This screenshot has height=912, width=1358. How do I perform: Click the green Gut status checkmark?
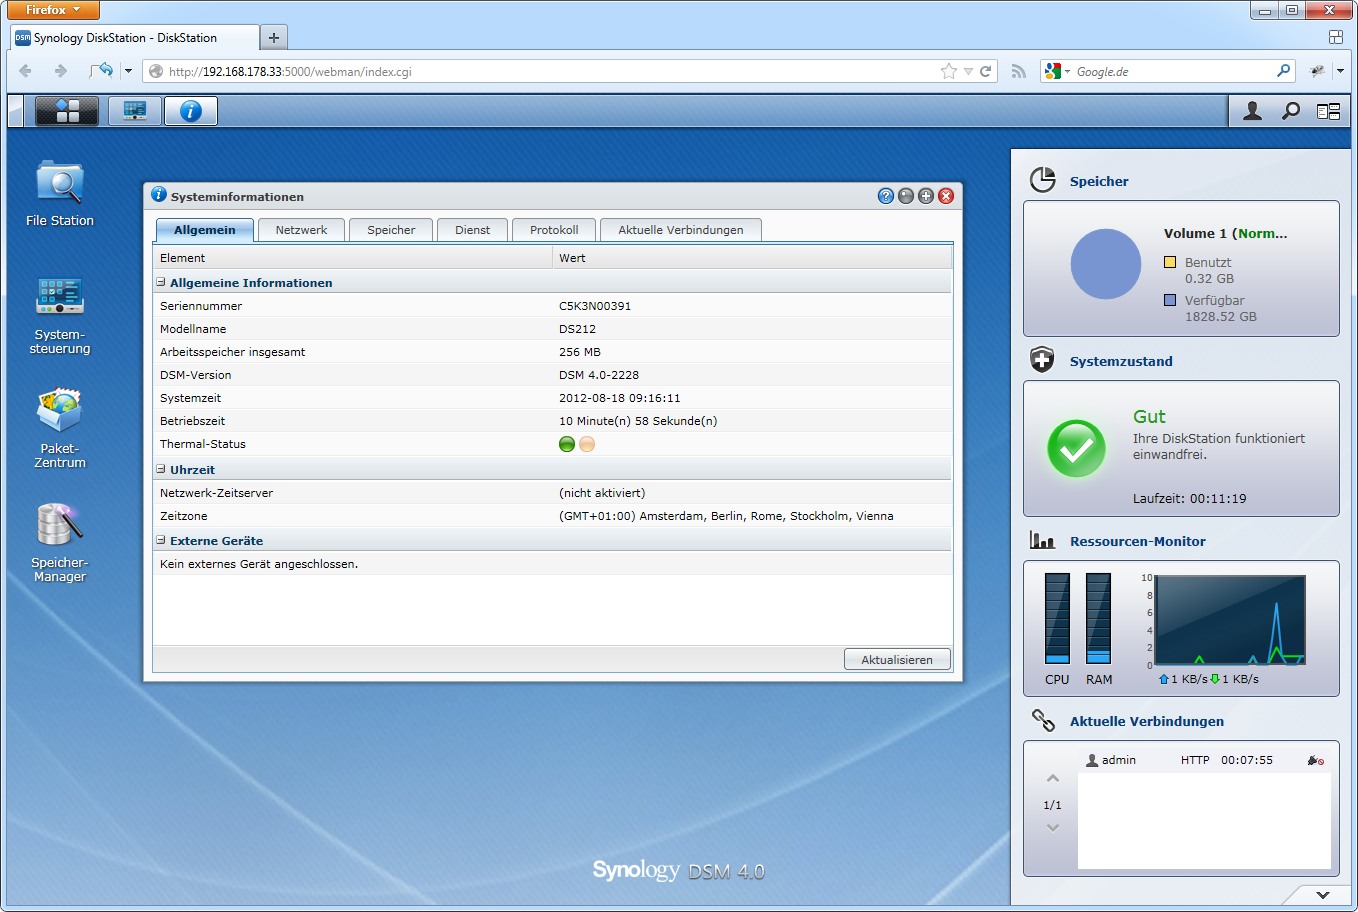(1076, 448)
